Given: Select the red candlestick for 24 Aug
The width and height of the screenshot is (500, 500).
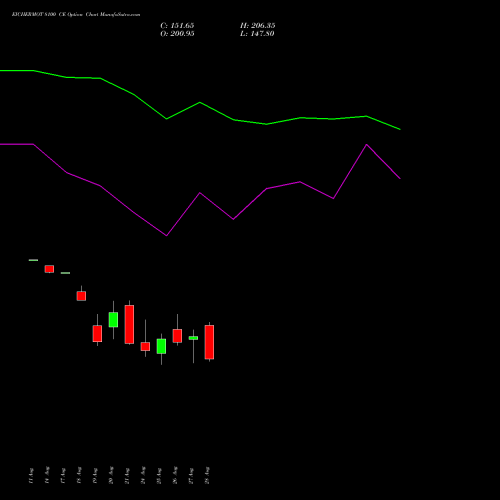Looking at the screenshot, I should pyautogui.click(x=145, y=346).
